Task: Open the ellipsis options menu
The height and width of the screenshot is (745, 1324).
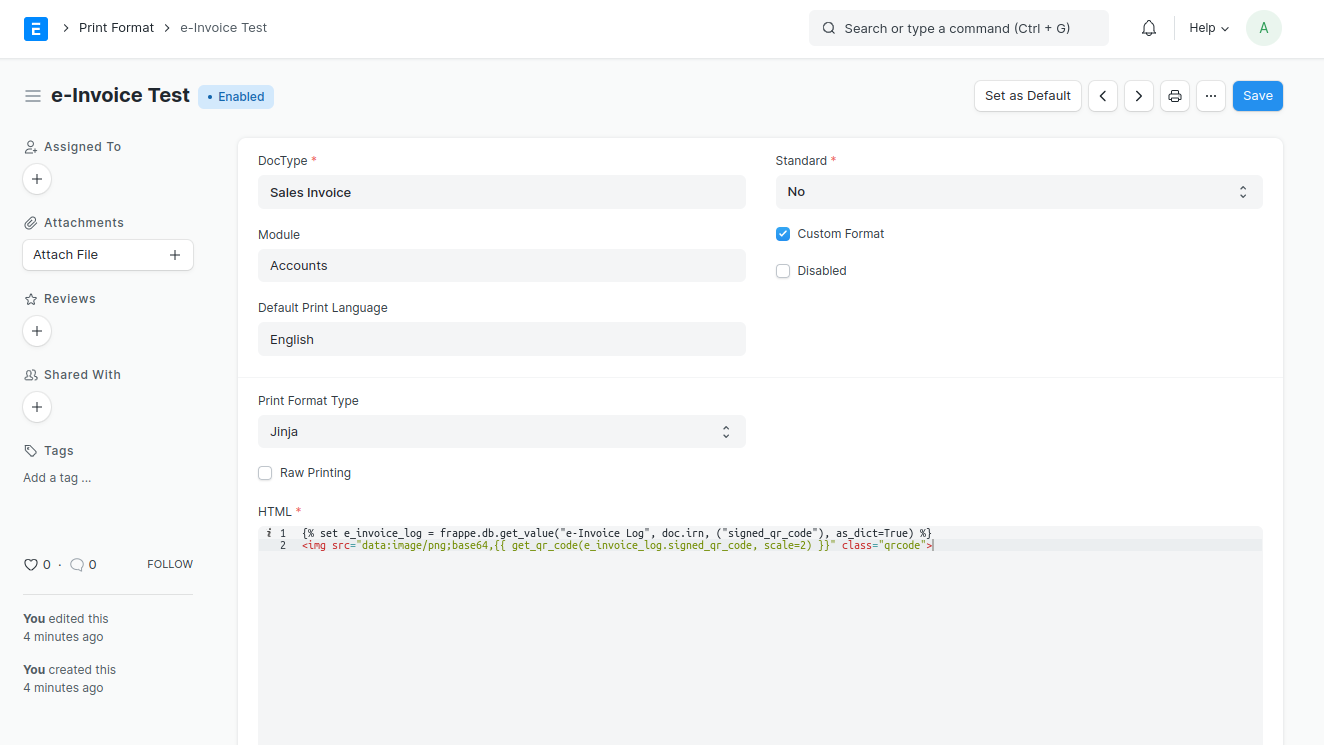Action: click(x=1211, y=95)
